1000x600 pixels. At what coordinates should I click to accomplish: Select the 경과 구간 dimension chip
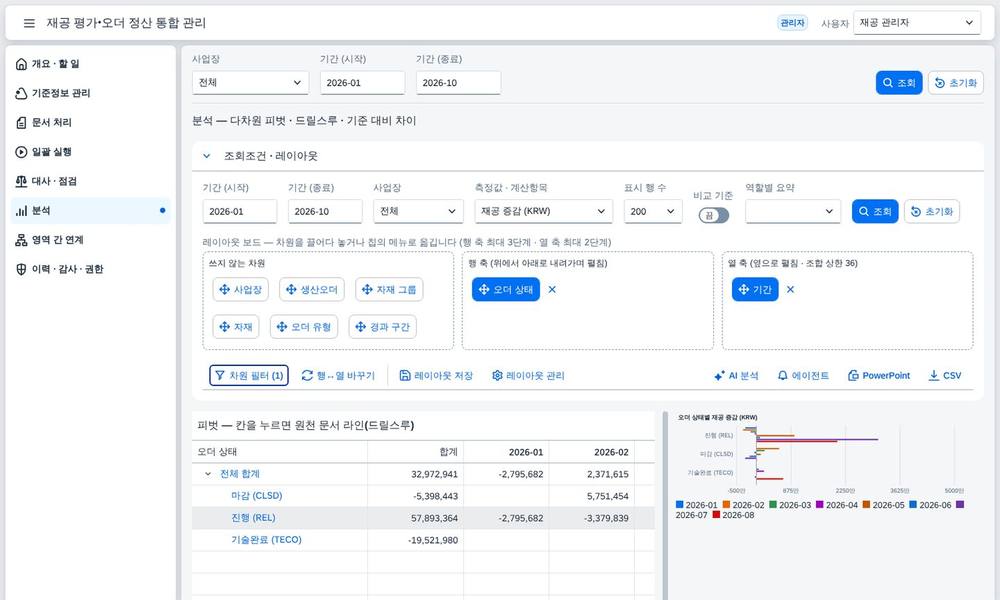(x=383, y=327)
